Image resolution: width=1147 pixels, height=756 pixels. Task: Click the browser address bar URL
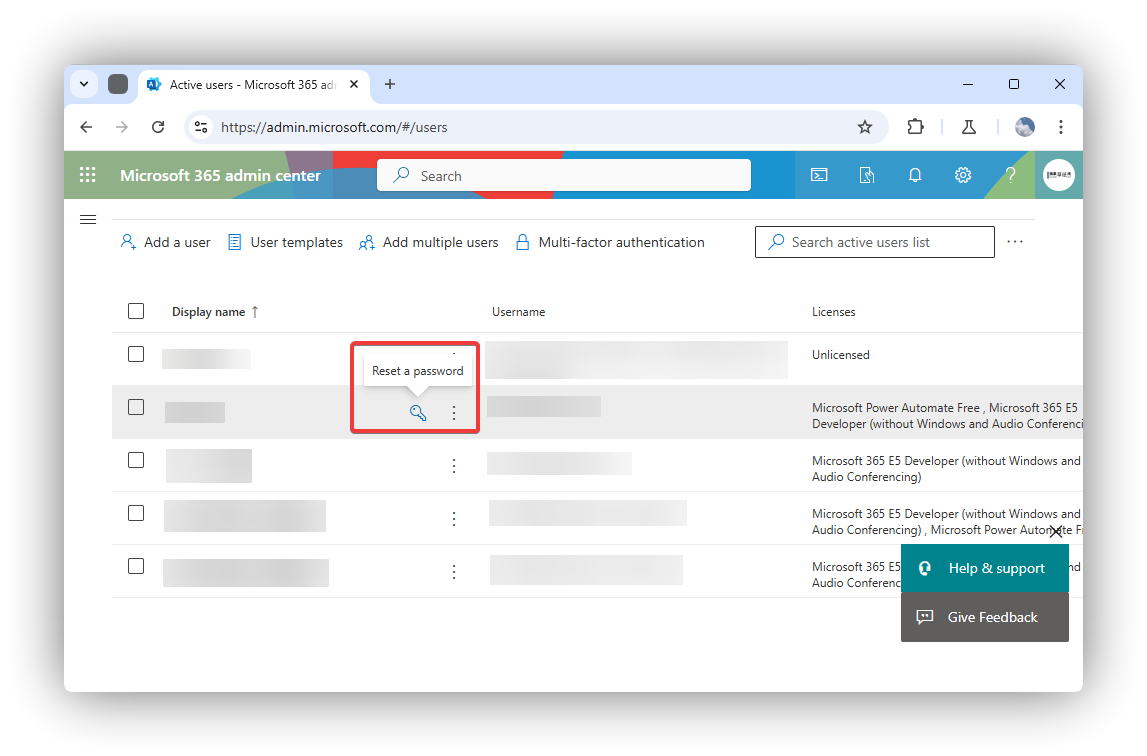334,127
